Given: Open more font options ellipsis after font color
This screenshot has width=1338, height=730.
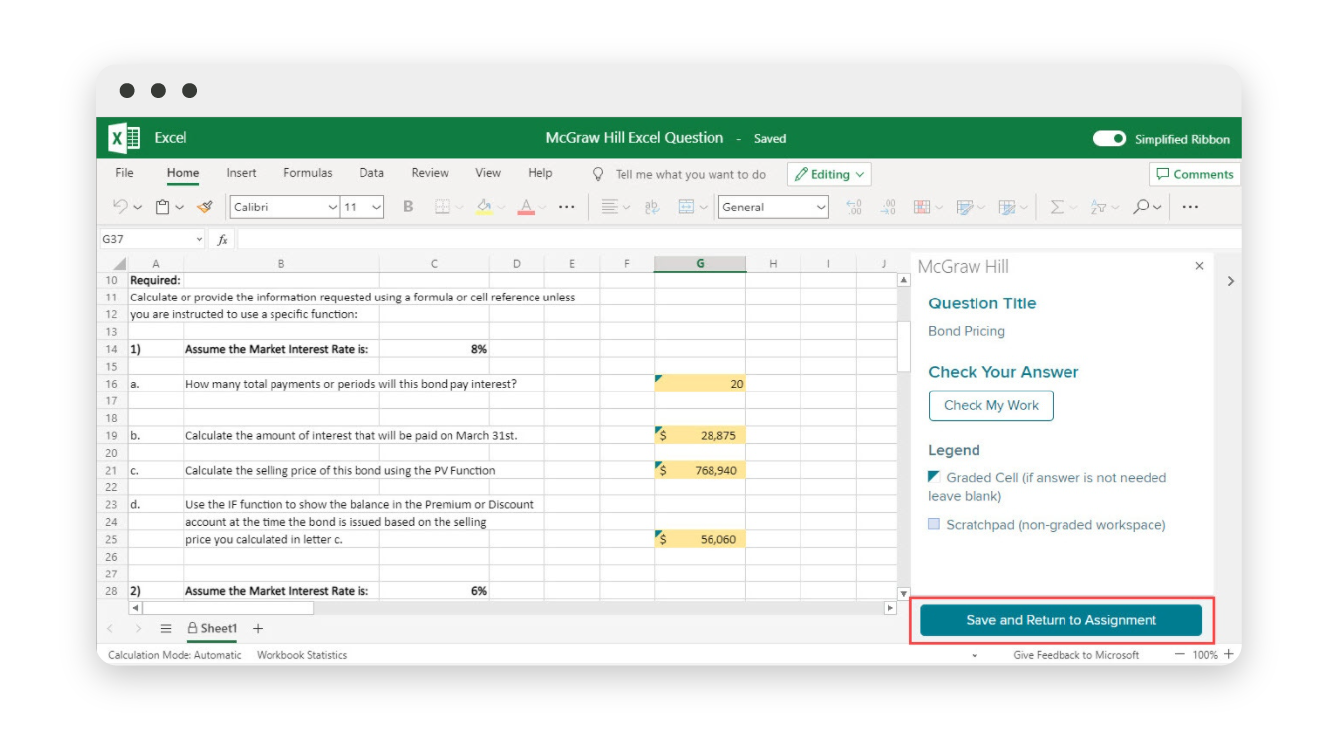Looking at the screenshot, I should (x=567, y=207).
